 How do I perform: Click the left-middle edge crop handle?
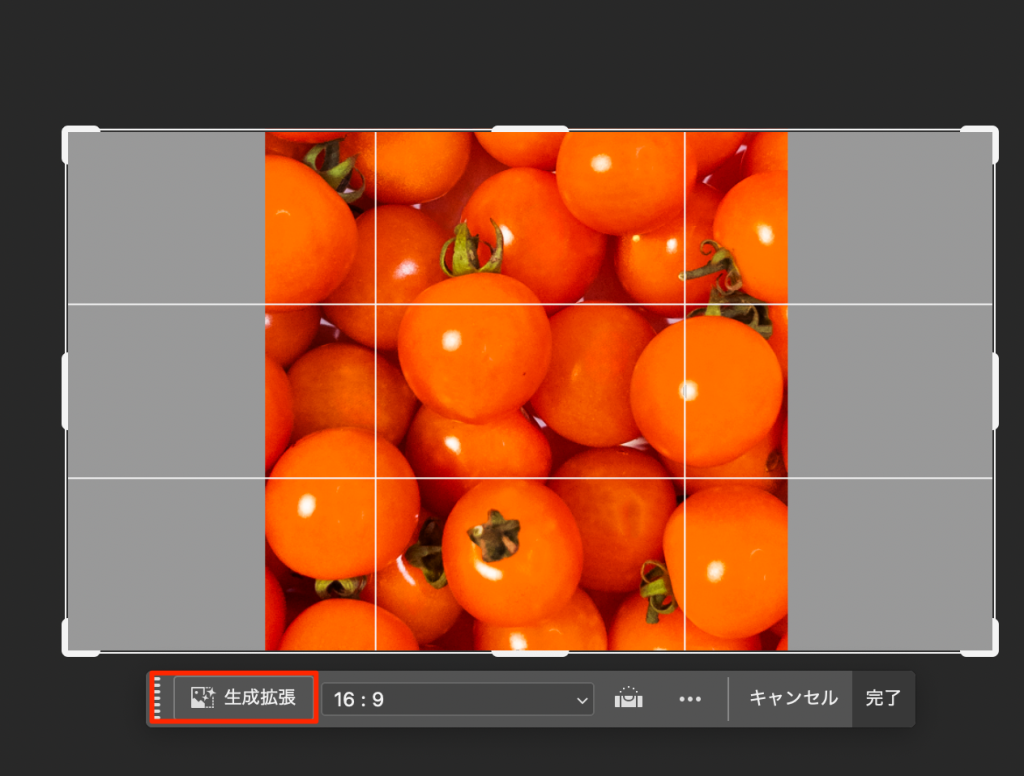(x=66, y=391)
